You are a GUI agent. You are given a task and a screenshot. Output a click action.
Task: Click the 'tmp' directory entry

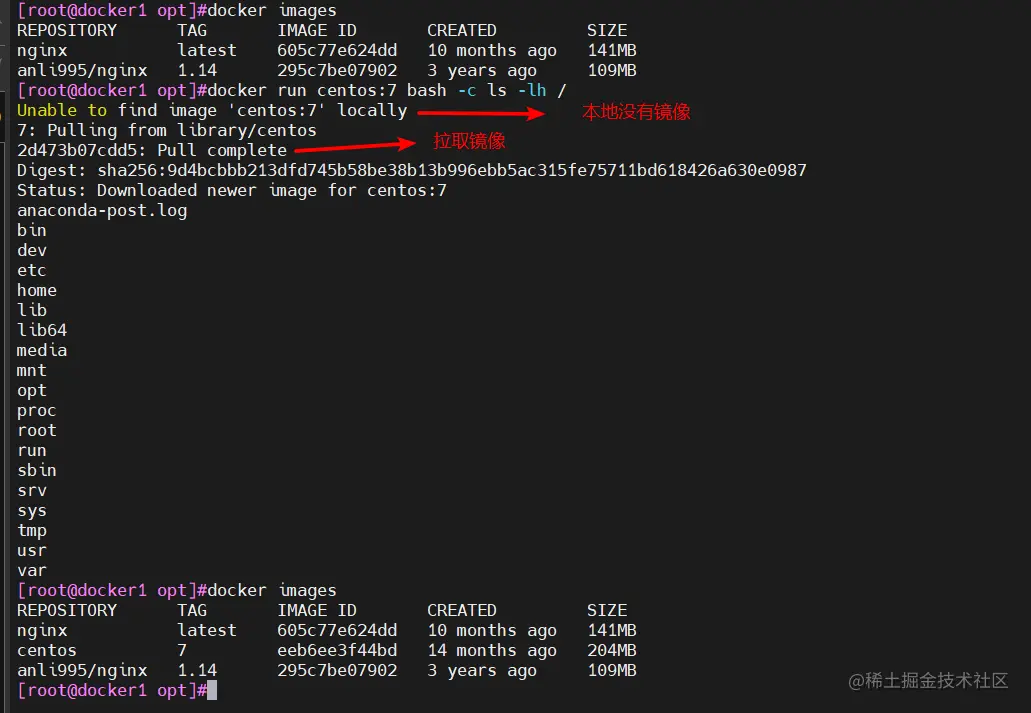32,531
